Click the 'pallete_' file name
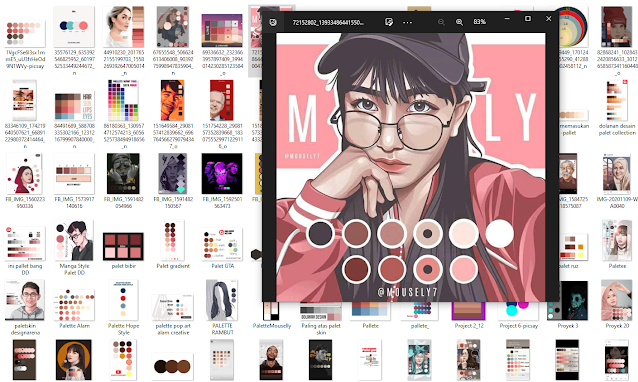This screenshot has height=382, width=638. click(x=420, y=326)
